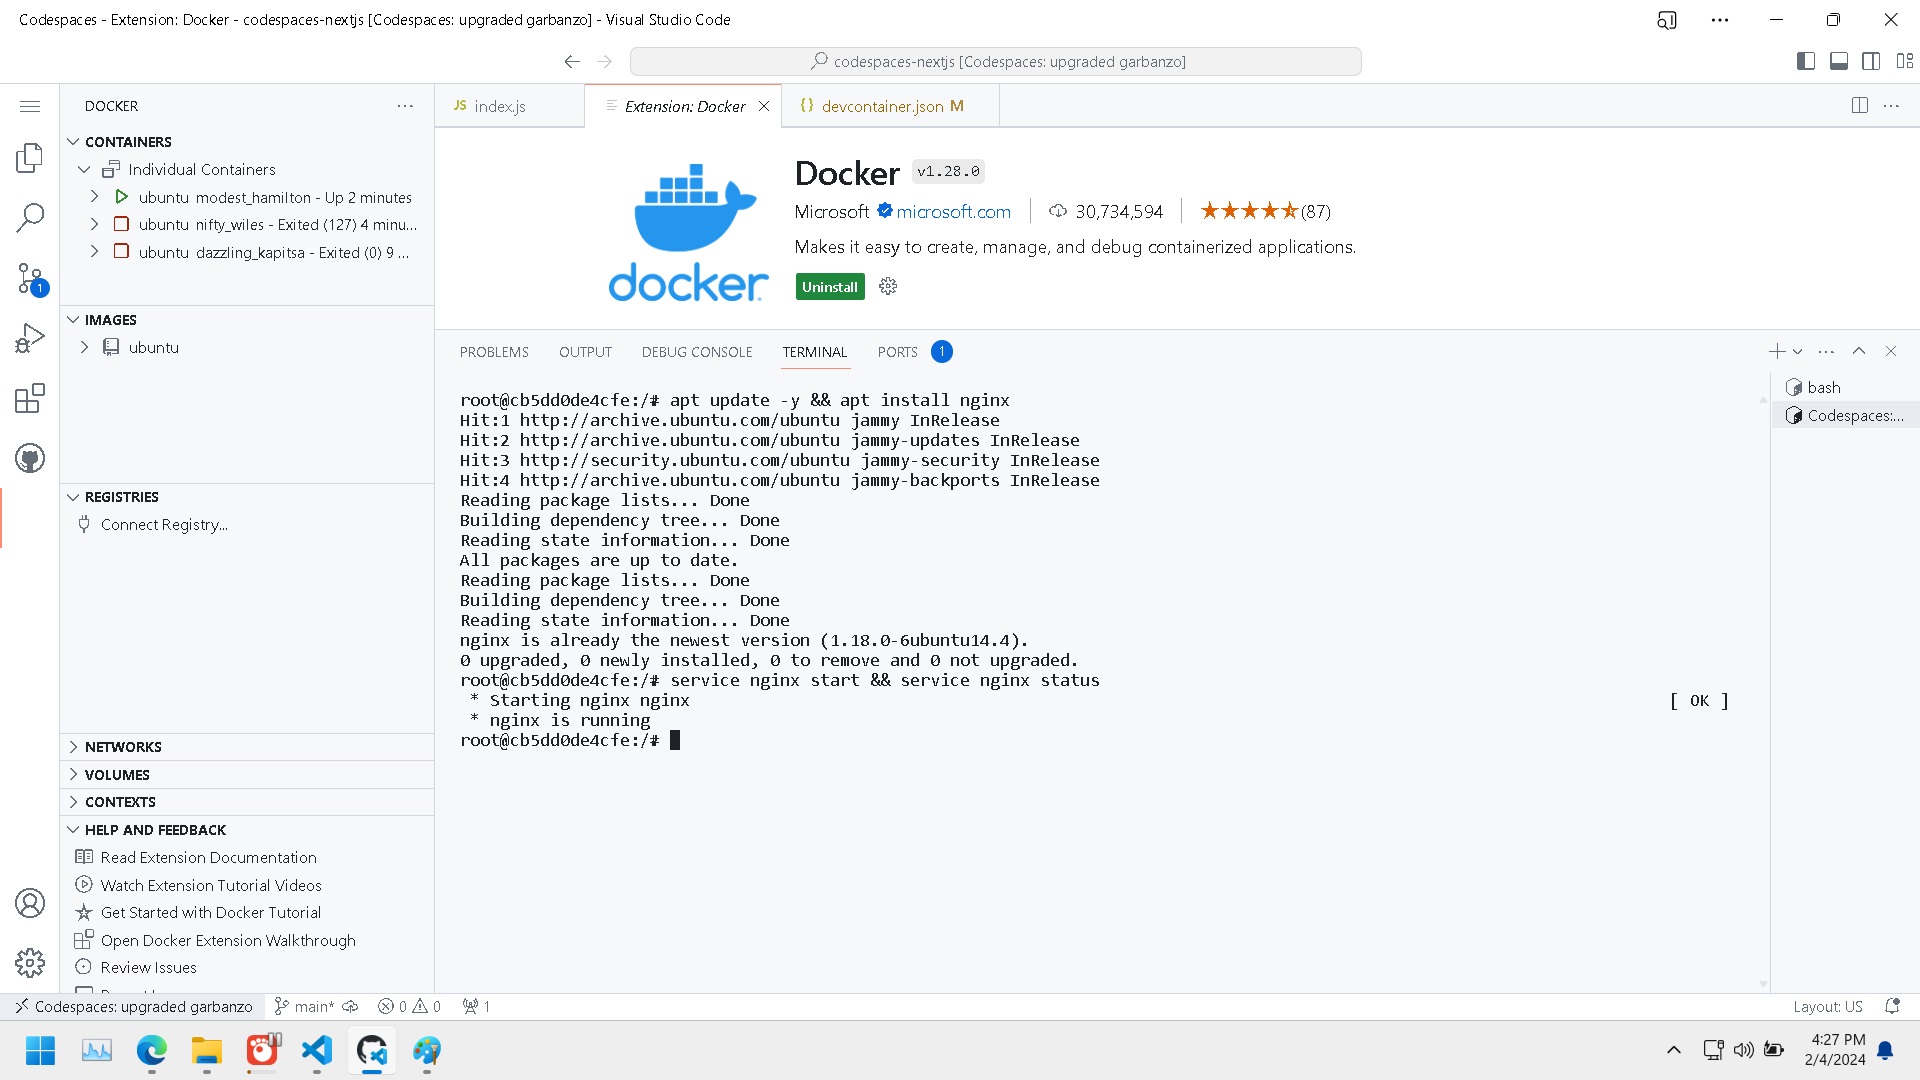Open the PORTS panel tab
1920x1080 pixels.
coord(897,352)
